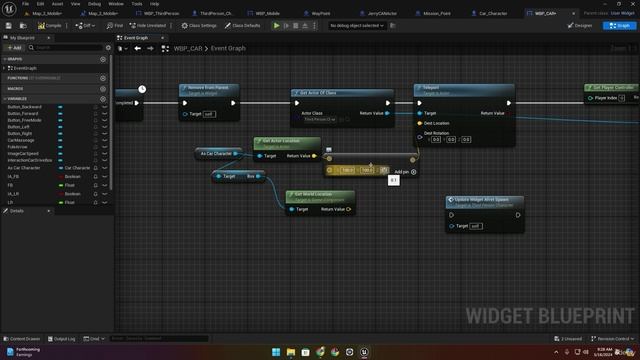
Task: Add a new variable with plus icon
Action: coord(103,99)
